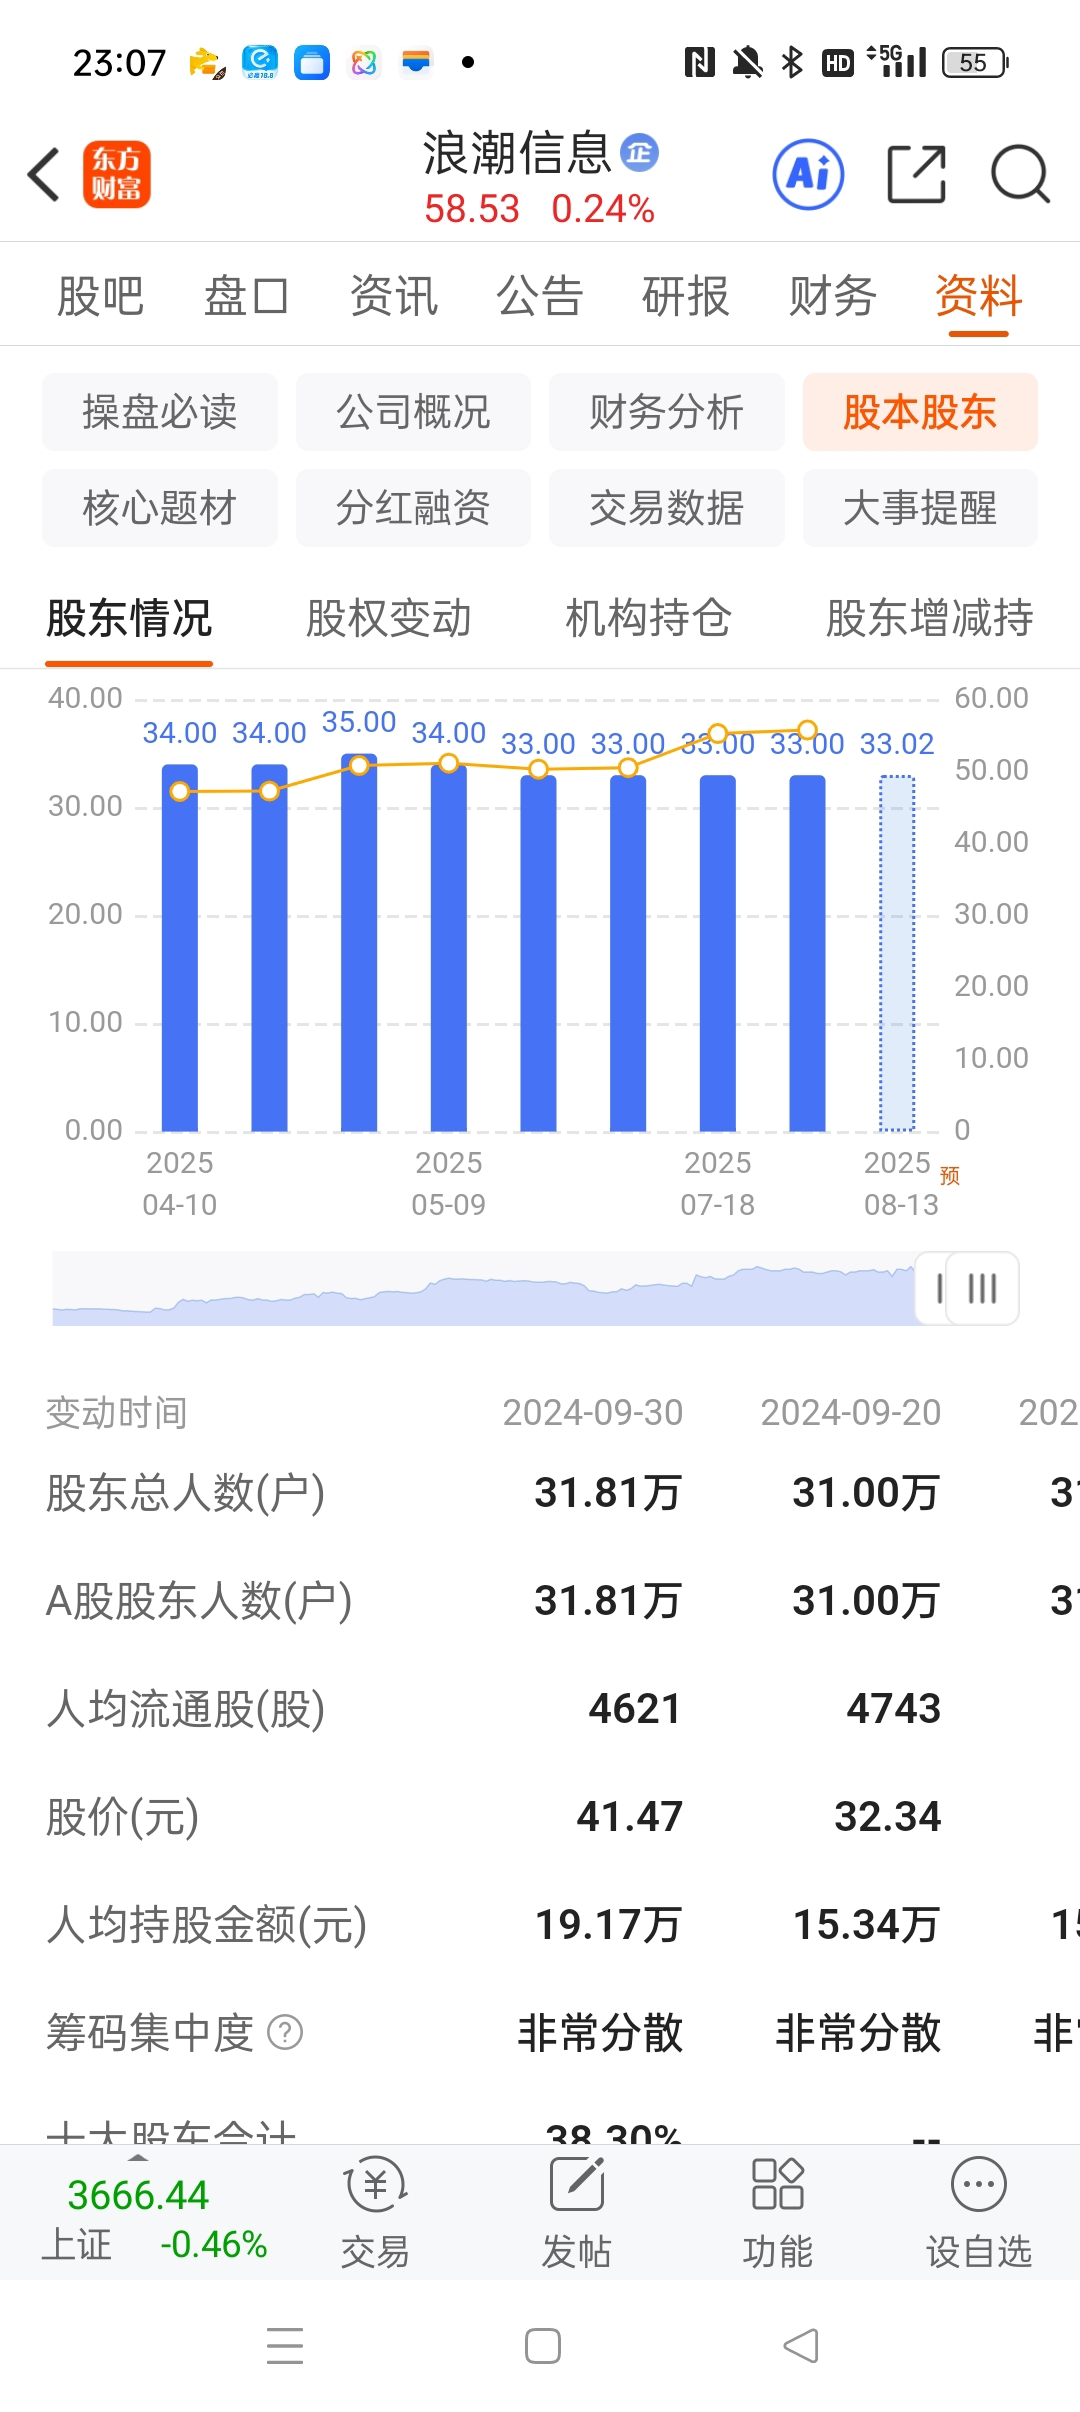Open 操盘必读 section
This screenshot has height=2412, width=1080.
click(160, 412)
